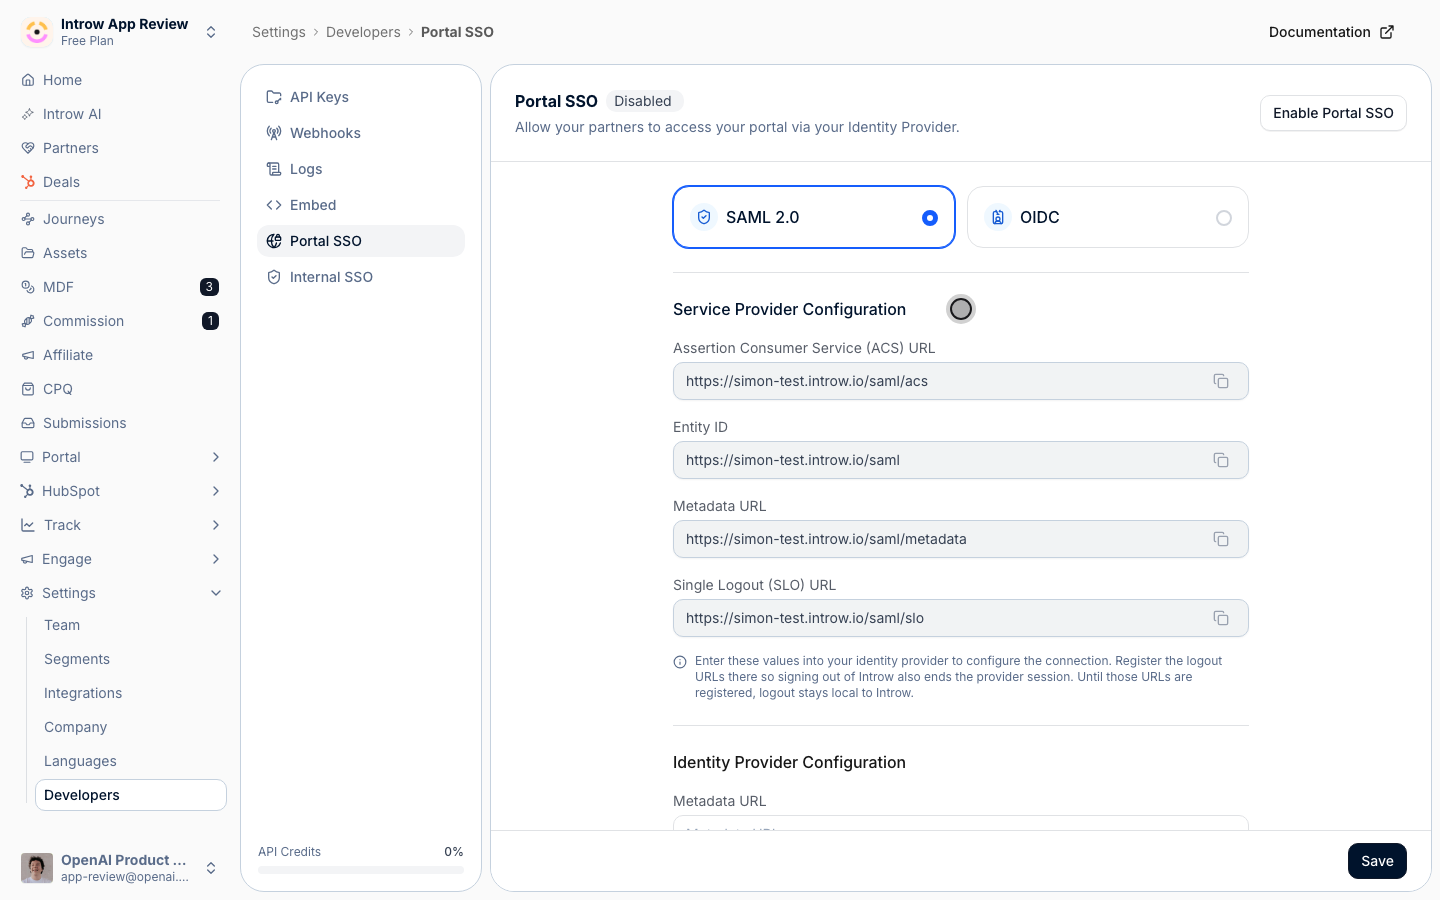Go to Developers in the breadcrumb
This screenshot has height=900, width=1440.
363,32
